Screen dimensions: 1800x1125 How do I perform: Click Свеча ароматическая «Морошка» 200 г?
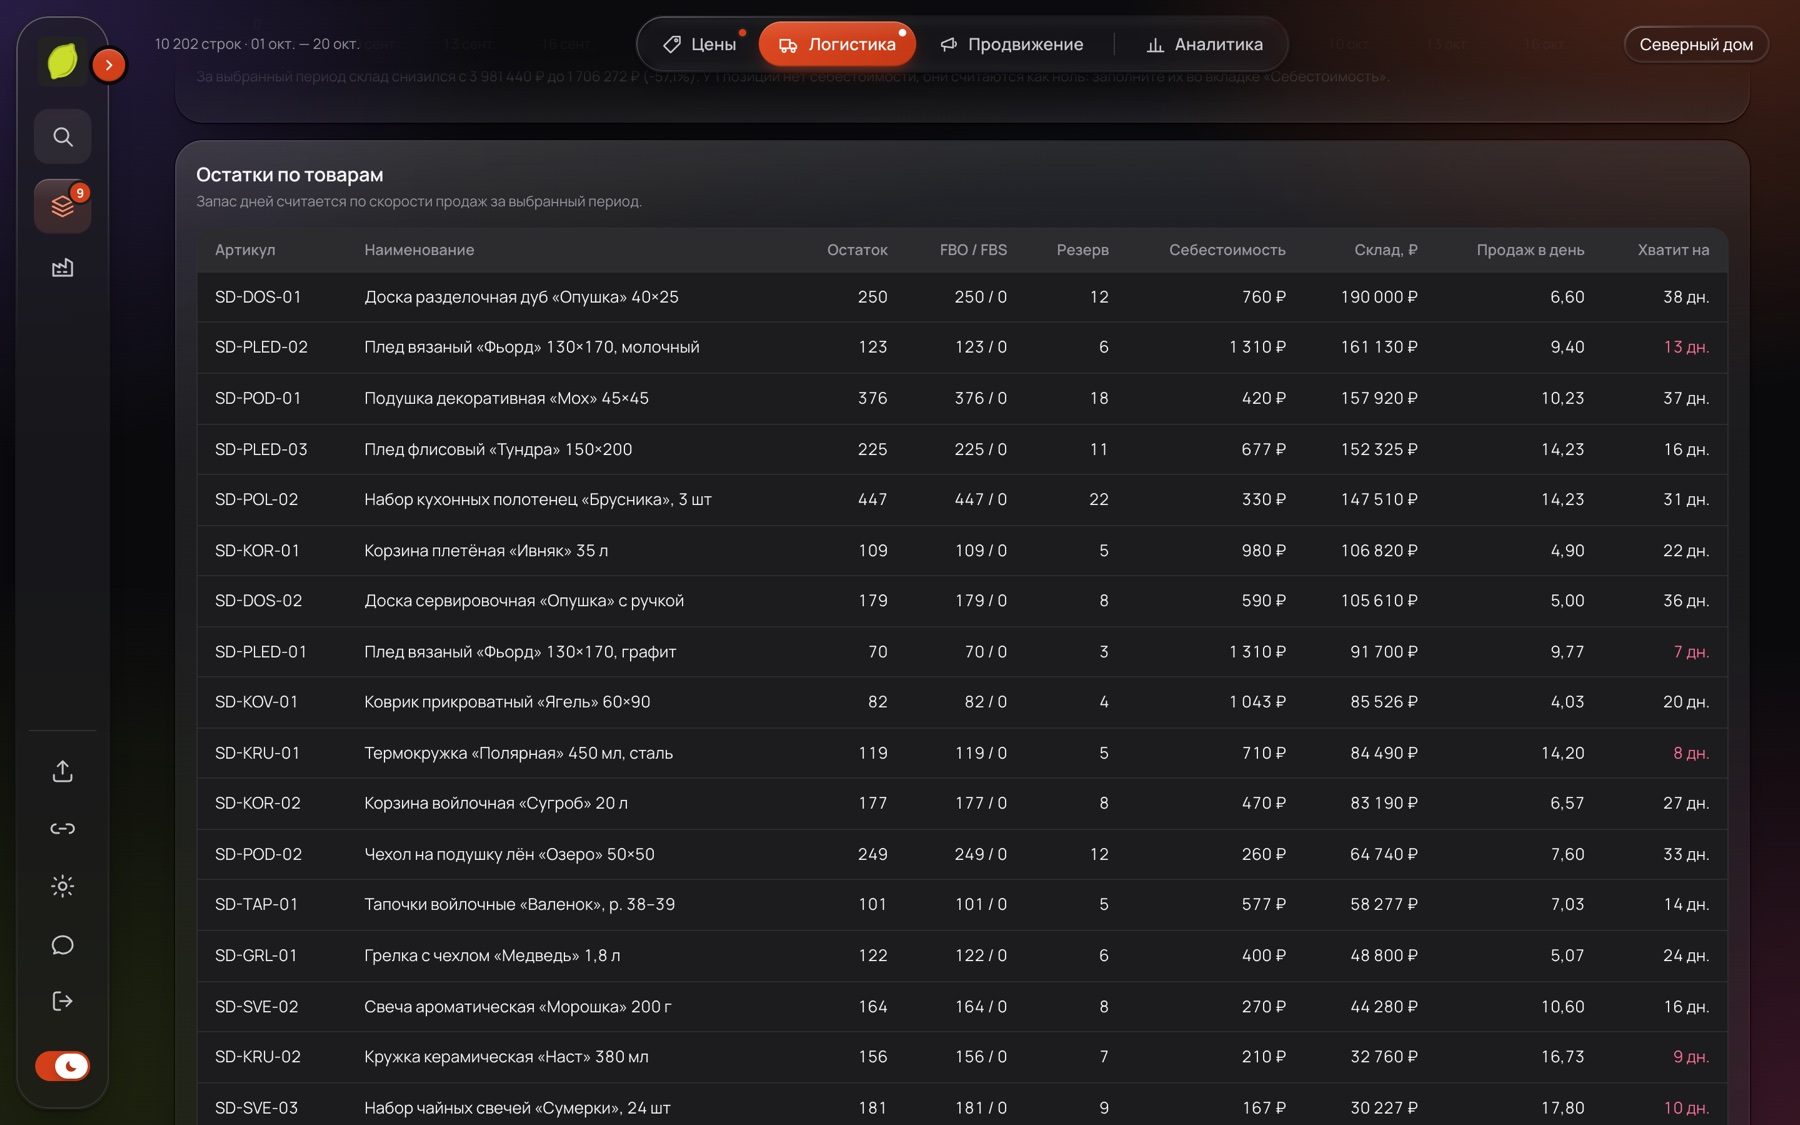pyautogui.click(x=518, y=1006)
